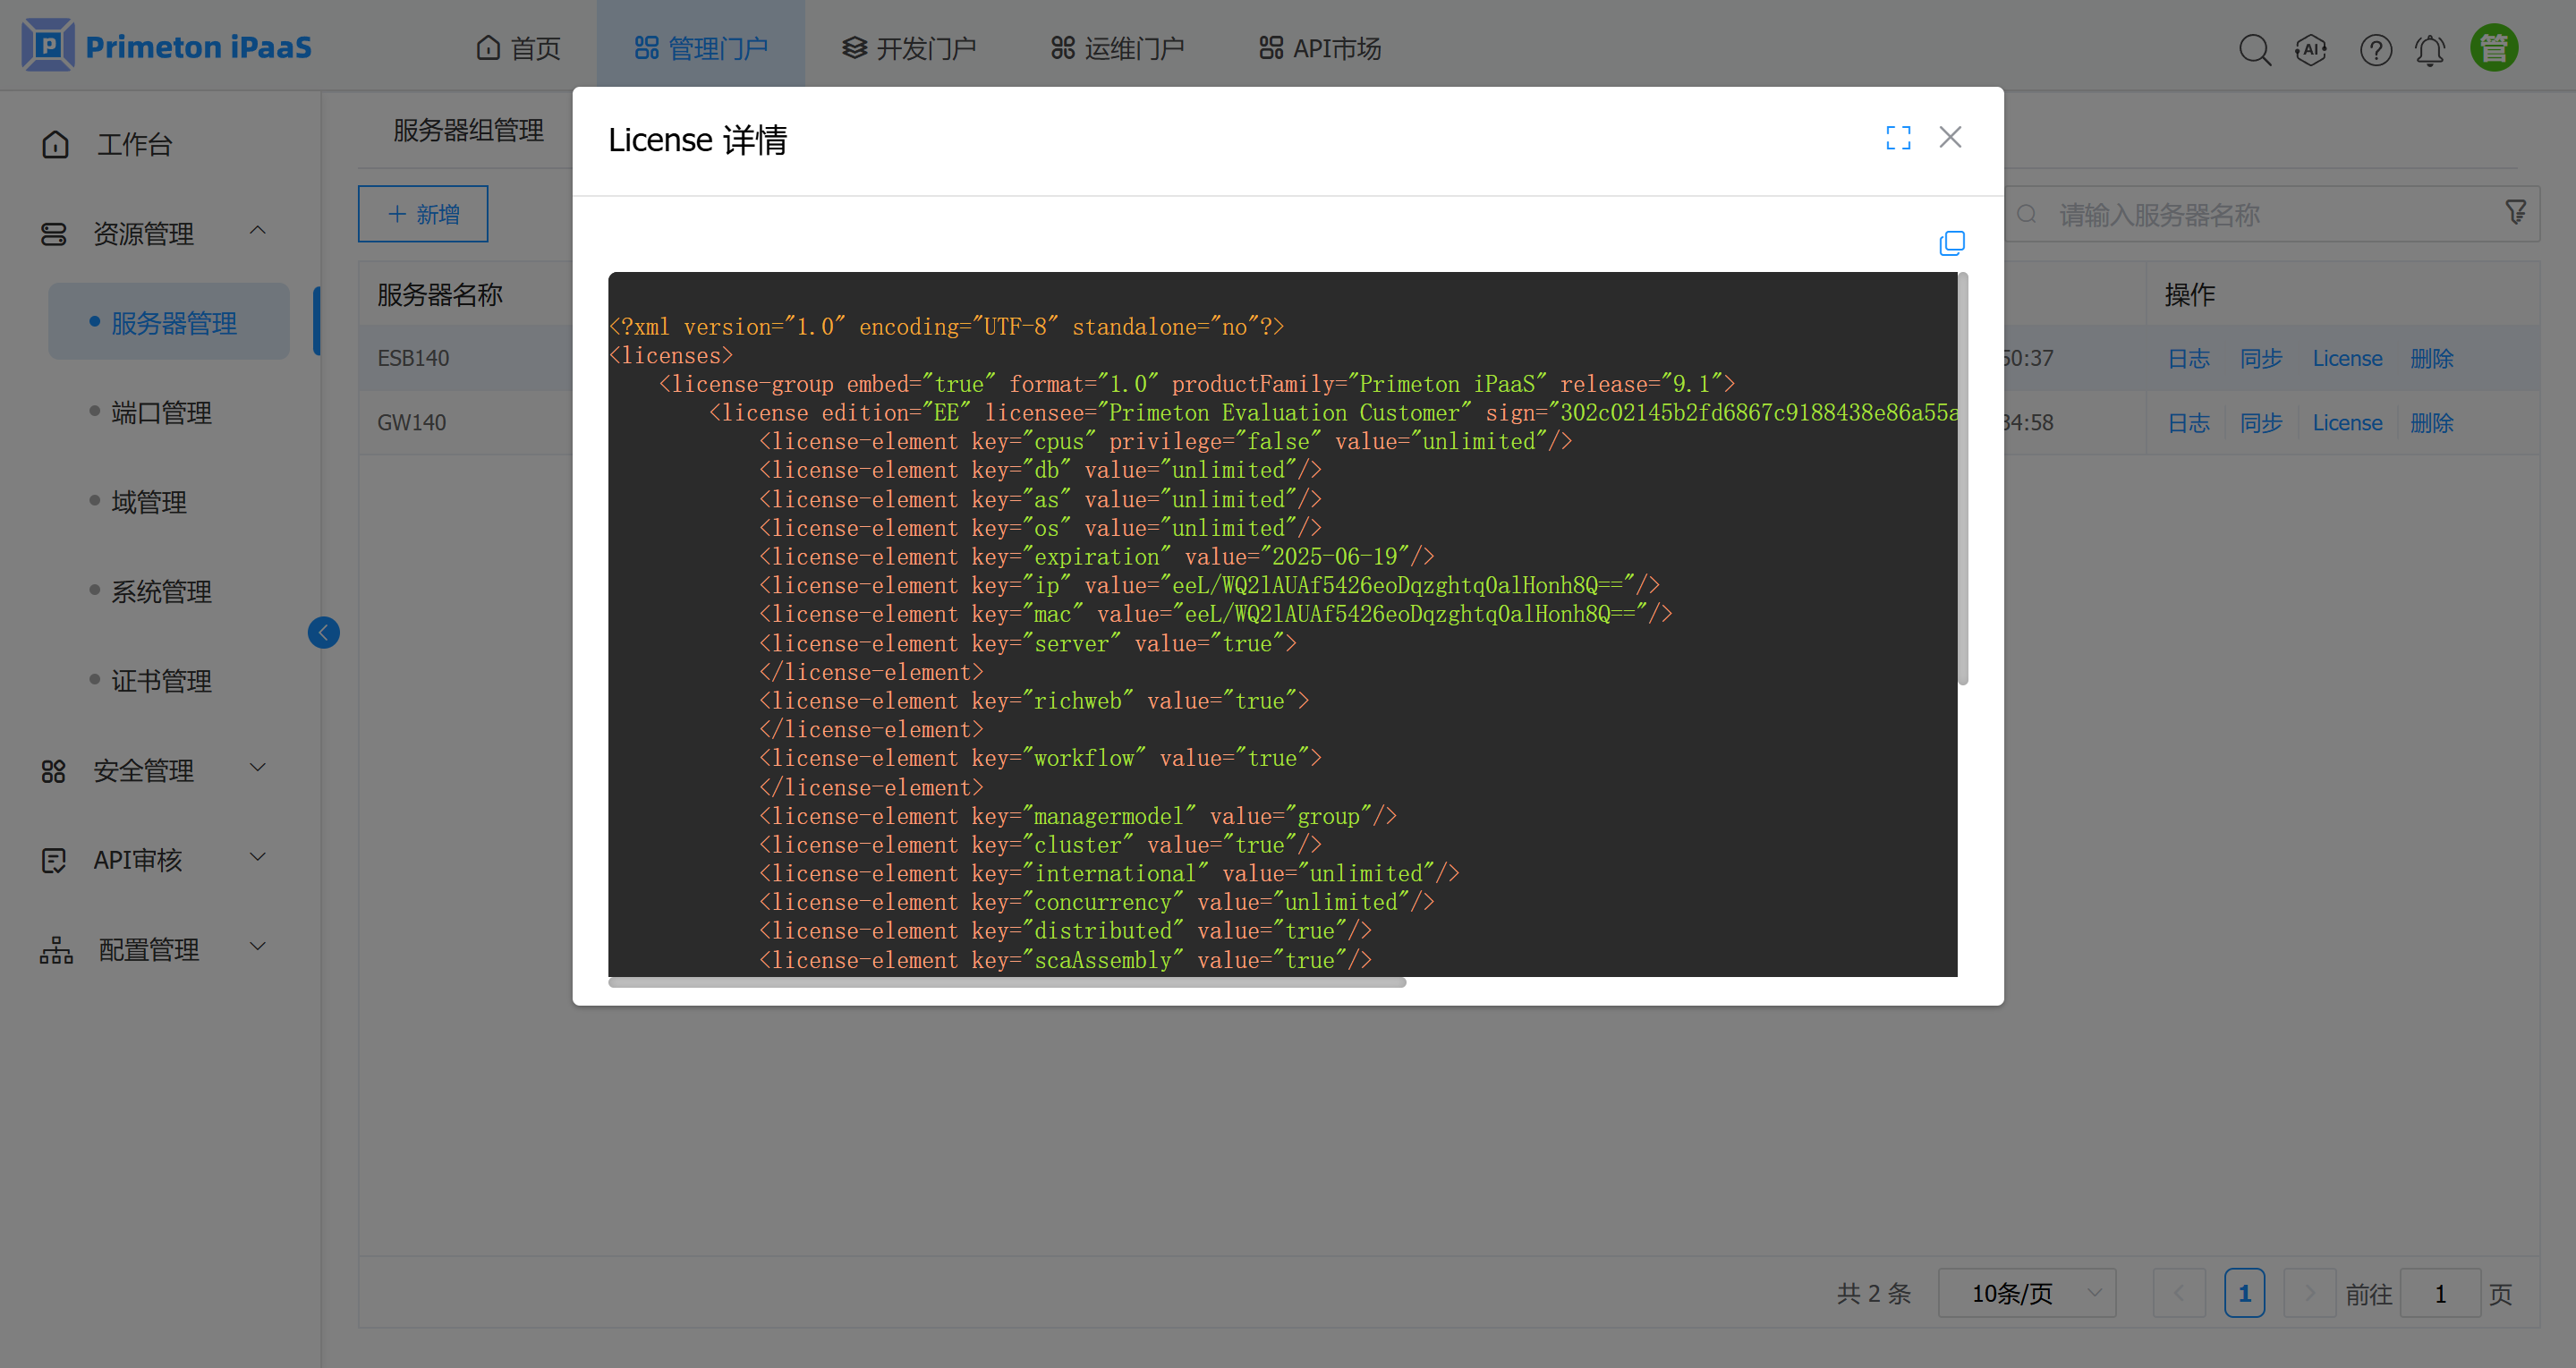This screenshot has width=2576, height=1368.
Task: Click the filter funnel icon
Action: pyautogui.click(x=2515, y=212)
